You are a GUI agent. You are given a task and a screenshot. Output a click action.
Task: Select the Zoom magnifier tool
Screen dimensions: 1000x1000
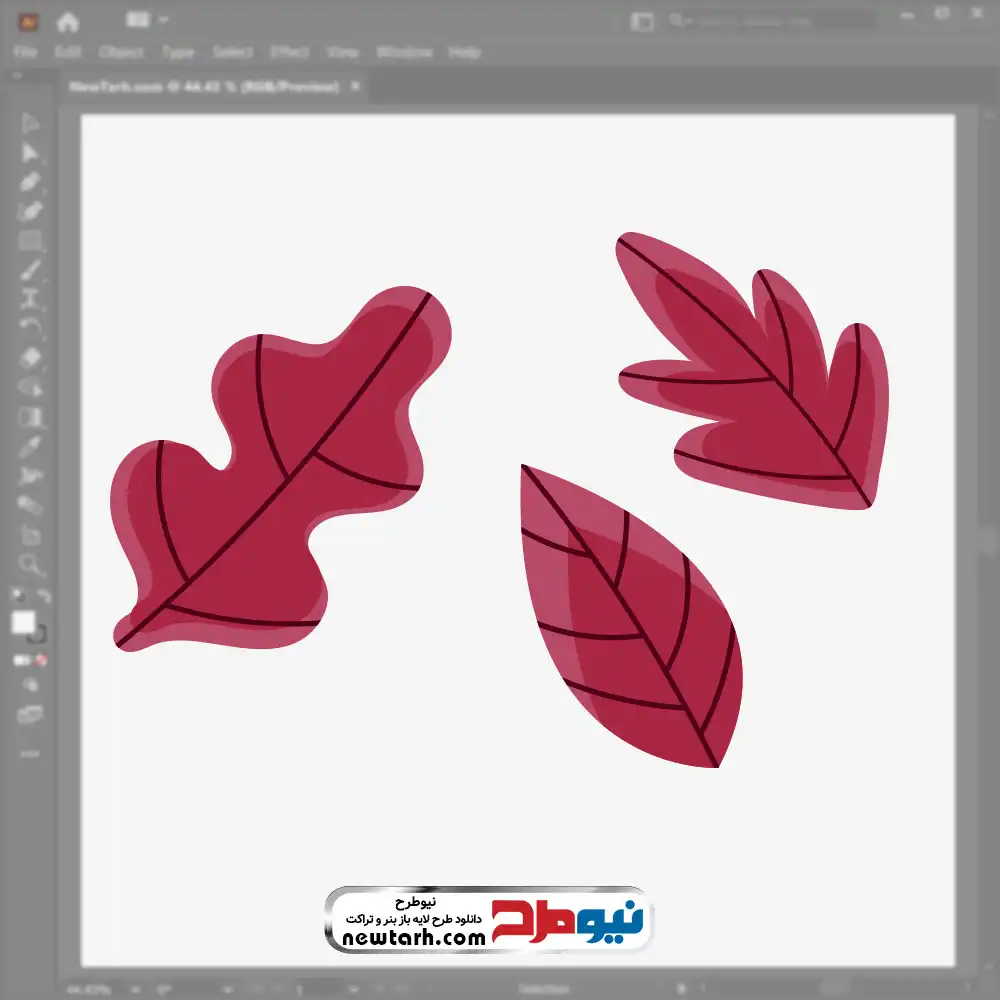(x=31, y=565)
